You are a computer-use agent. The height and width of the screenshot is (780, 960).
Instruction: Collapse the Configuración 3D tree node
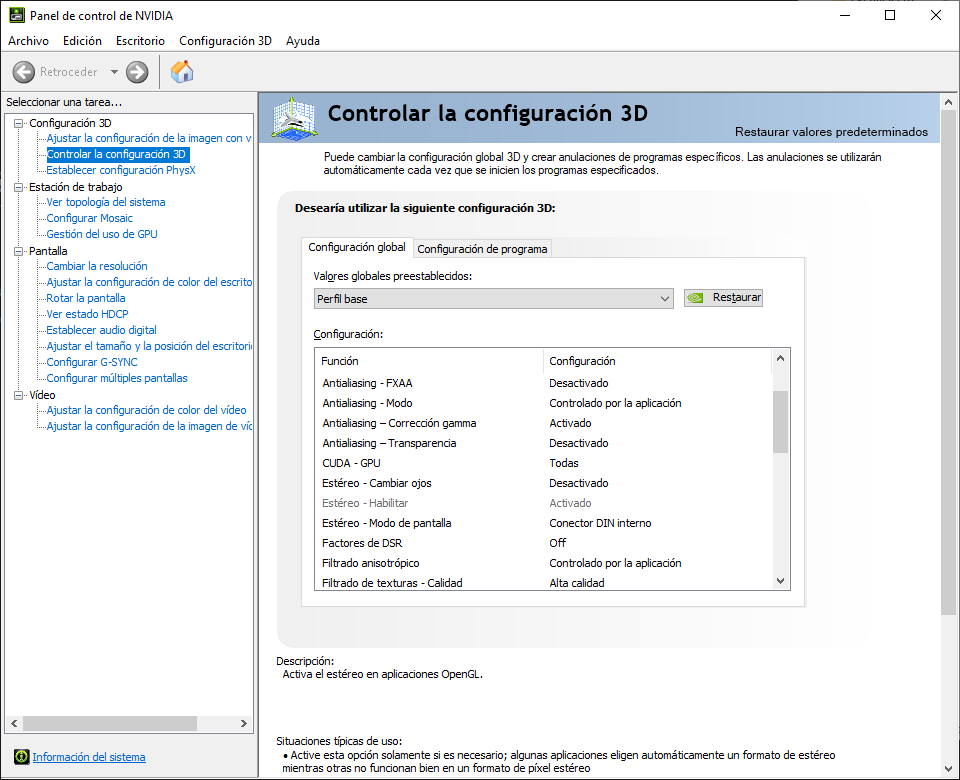[x=18, y=123]
